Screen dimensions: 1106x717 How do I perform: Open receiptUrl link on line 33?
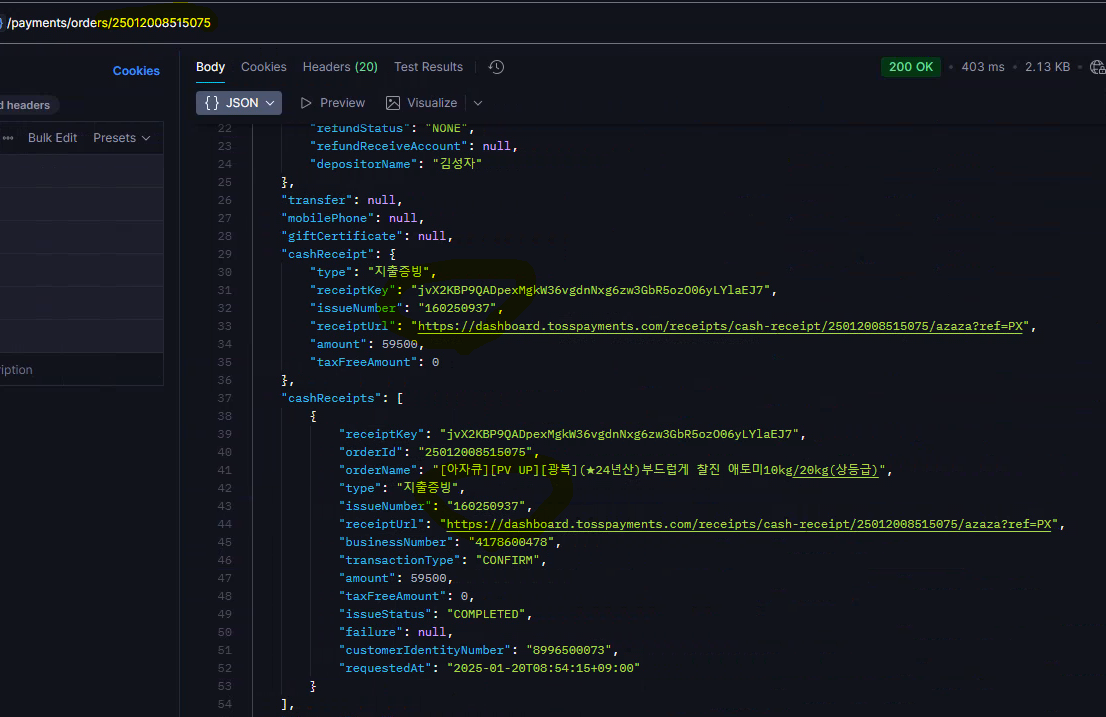click(x=720, y=326)
